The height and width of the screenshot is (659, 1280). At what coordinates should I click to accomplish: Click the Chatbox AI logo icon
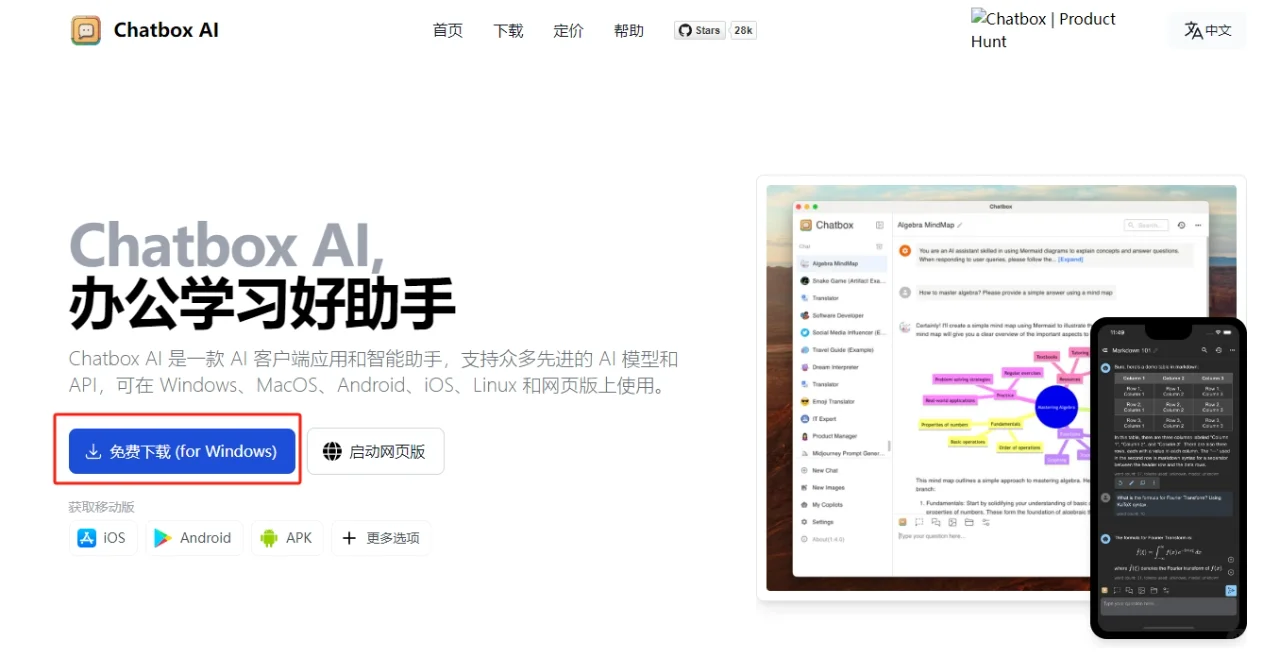[x=85, y=30]
